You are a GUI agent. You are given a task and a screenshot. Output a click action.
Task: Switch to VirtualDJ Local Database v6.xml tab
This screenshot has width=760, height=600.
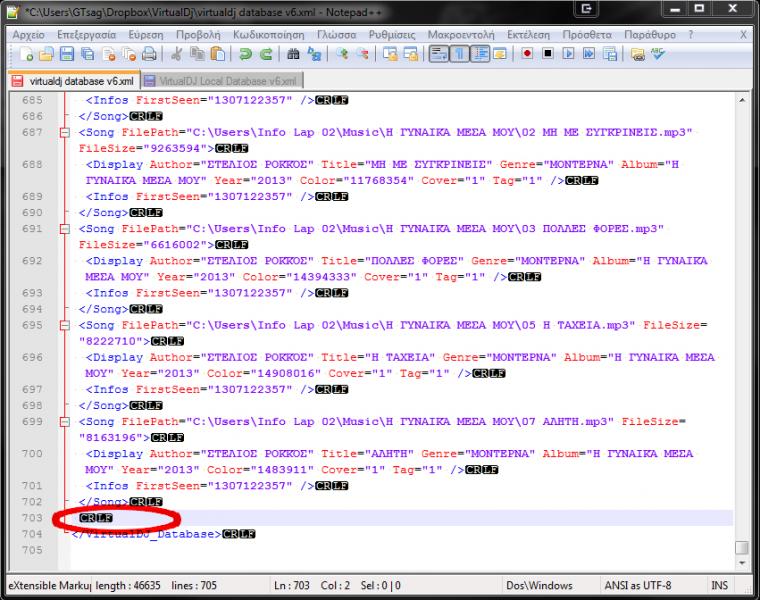pos(222,81)
